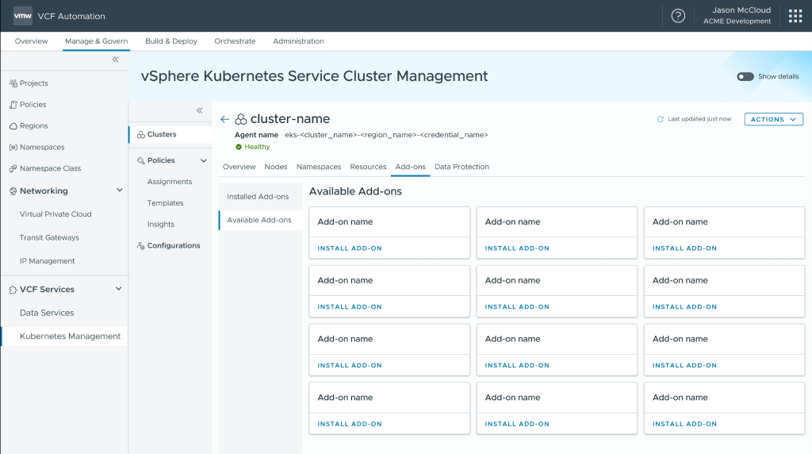Screen dimensions: 812x454
Task: Collapse the Policies sub-menu chevron
Action: tap(204, 160)
